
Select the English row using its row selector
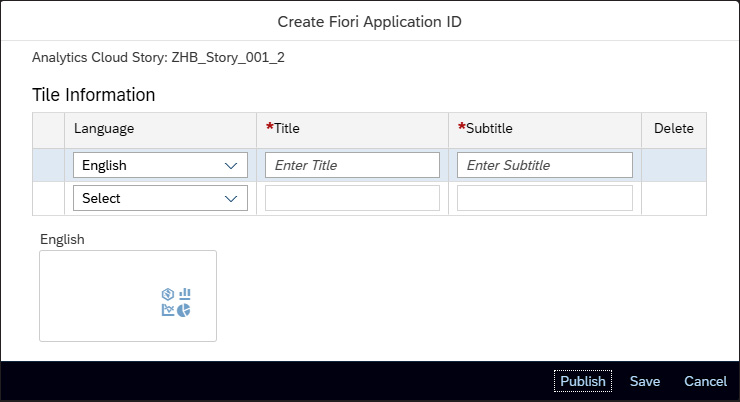coord(49,165)
